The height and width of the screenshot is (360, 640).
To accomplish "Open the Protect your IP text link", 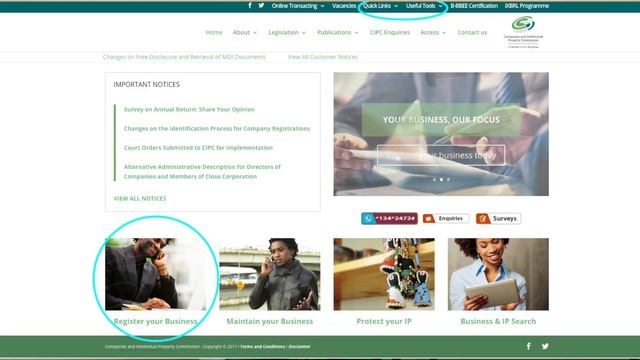I will click(384, 321).
